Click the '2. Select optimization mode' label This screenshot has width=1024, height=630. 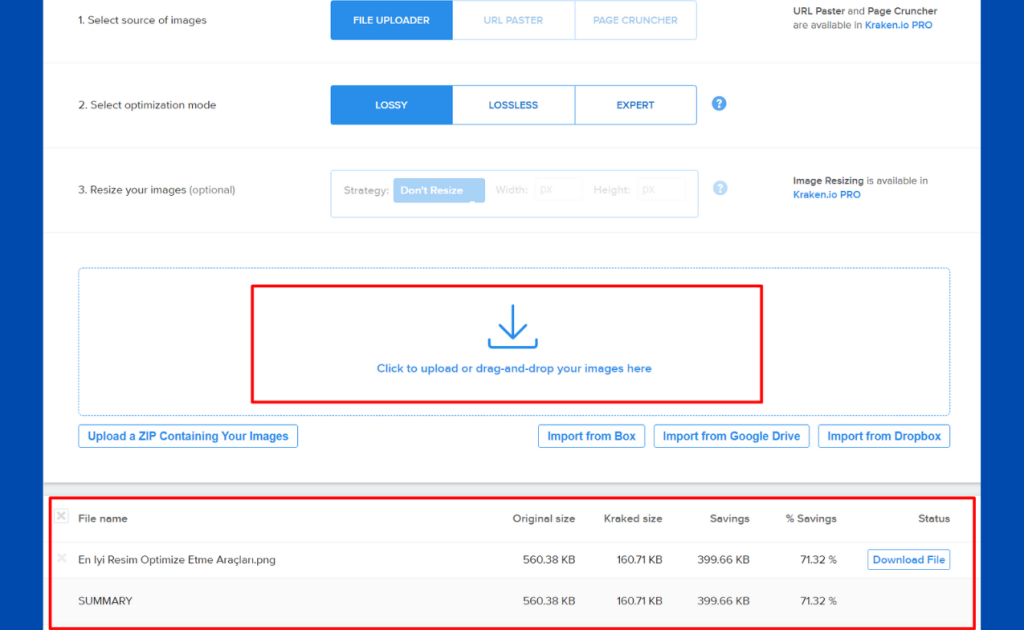coord(147,105)
